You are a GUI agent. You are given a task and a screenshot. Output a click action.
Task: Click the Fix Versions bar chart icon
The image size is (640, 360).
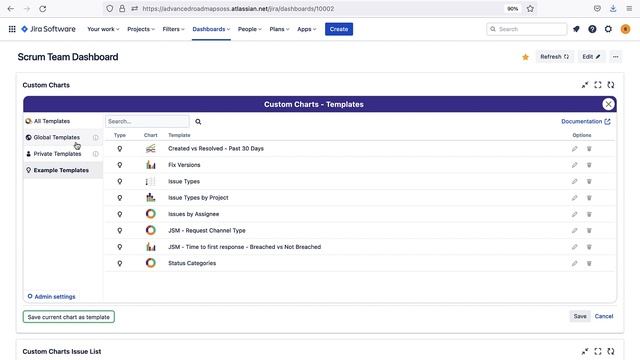(x=151, y=165)
